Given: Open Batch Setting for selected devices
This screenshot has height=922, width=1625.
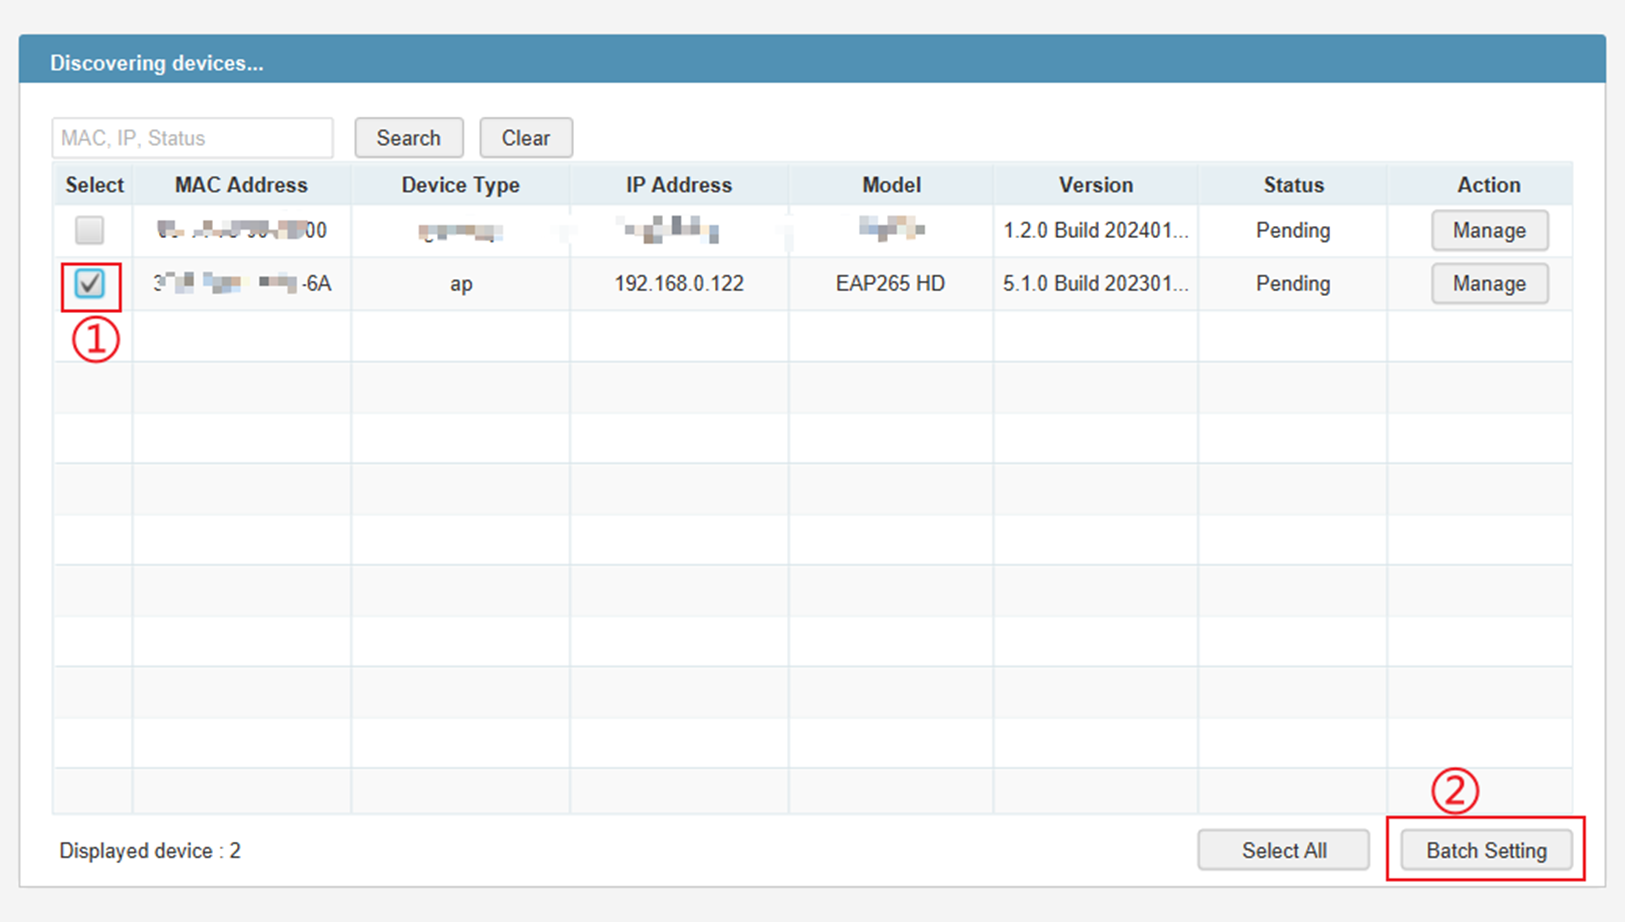Looking at the screenshot, I should (x=1486, y=850).
